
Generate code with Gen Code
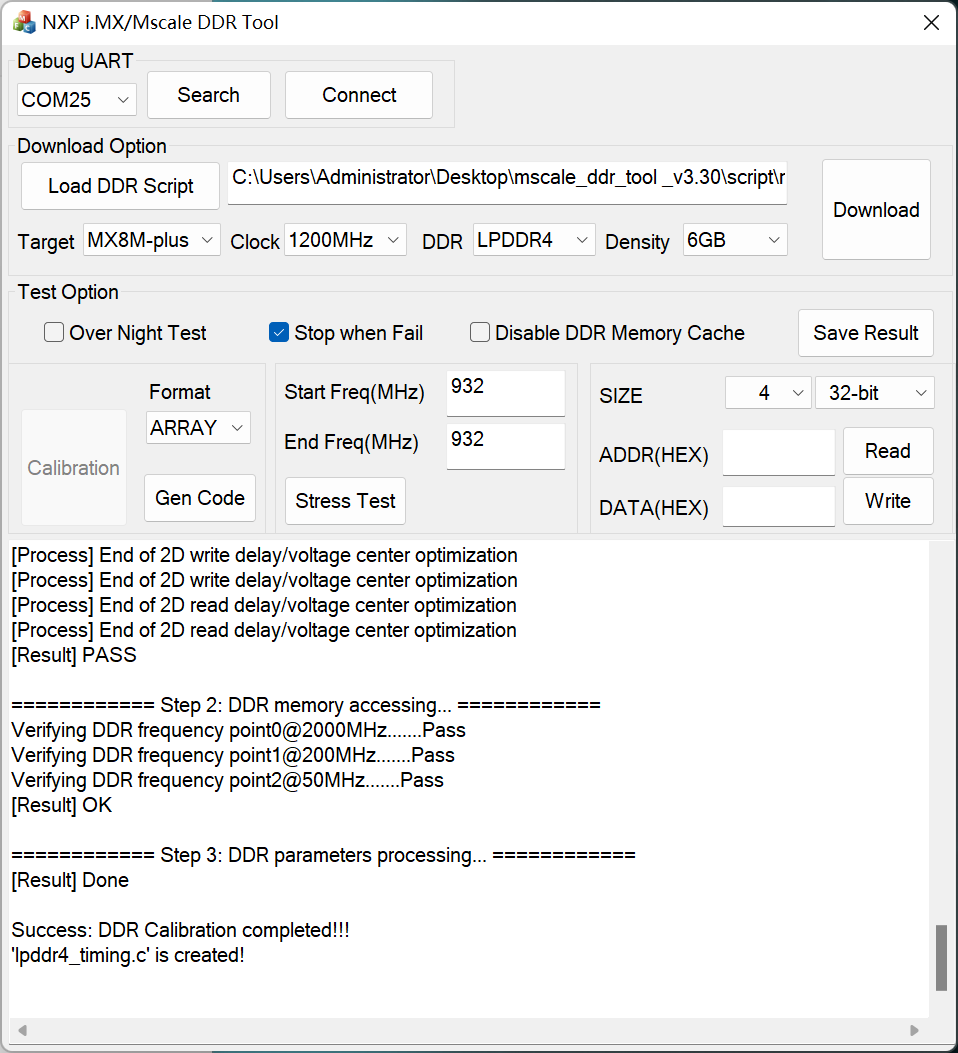[199, 497]
